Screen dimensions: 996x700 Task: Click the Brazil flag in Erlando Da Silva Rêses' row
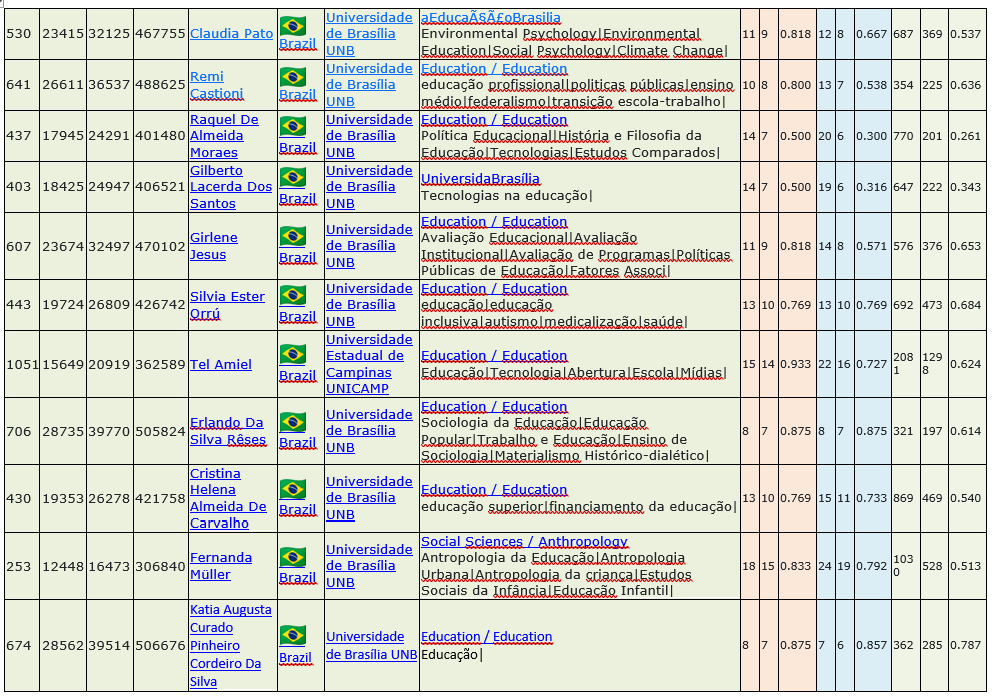(293, 421)
